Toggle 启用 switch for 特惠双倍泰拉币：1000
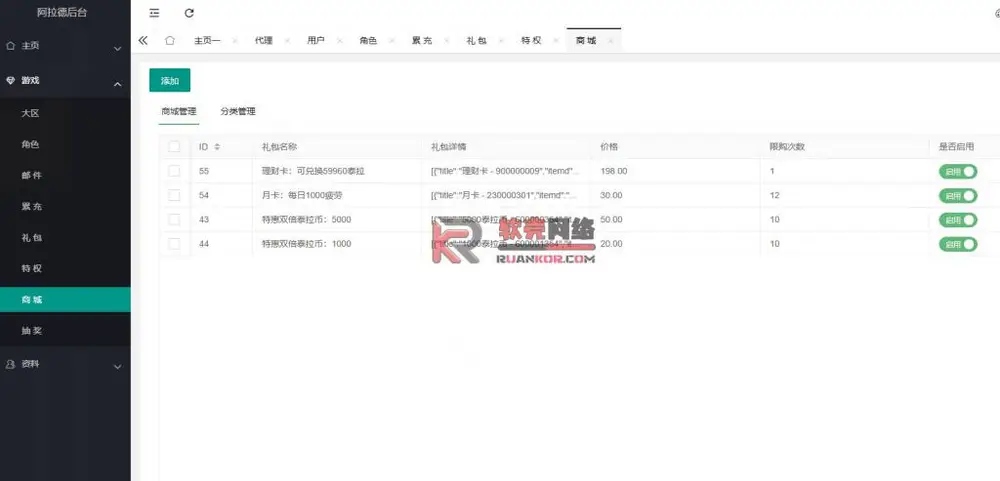Screen dimensions: 1000x481 point(957,244)
